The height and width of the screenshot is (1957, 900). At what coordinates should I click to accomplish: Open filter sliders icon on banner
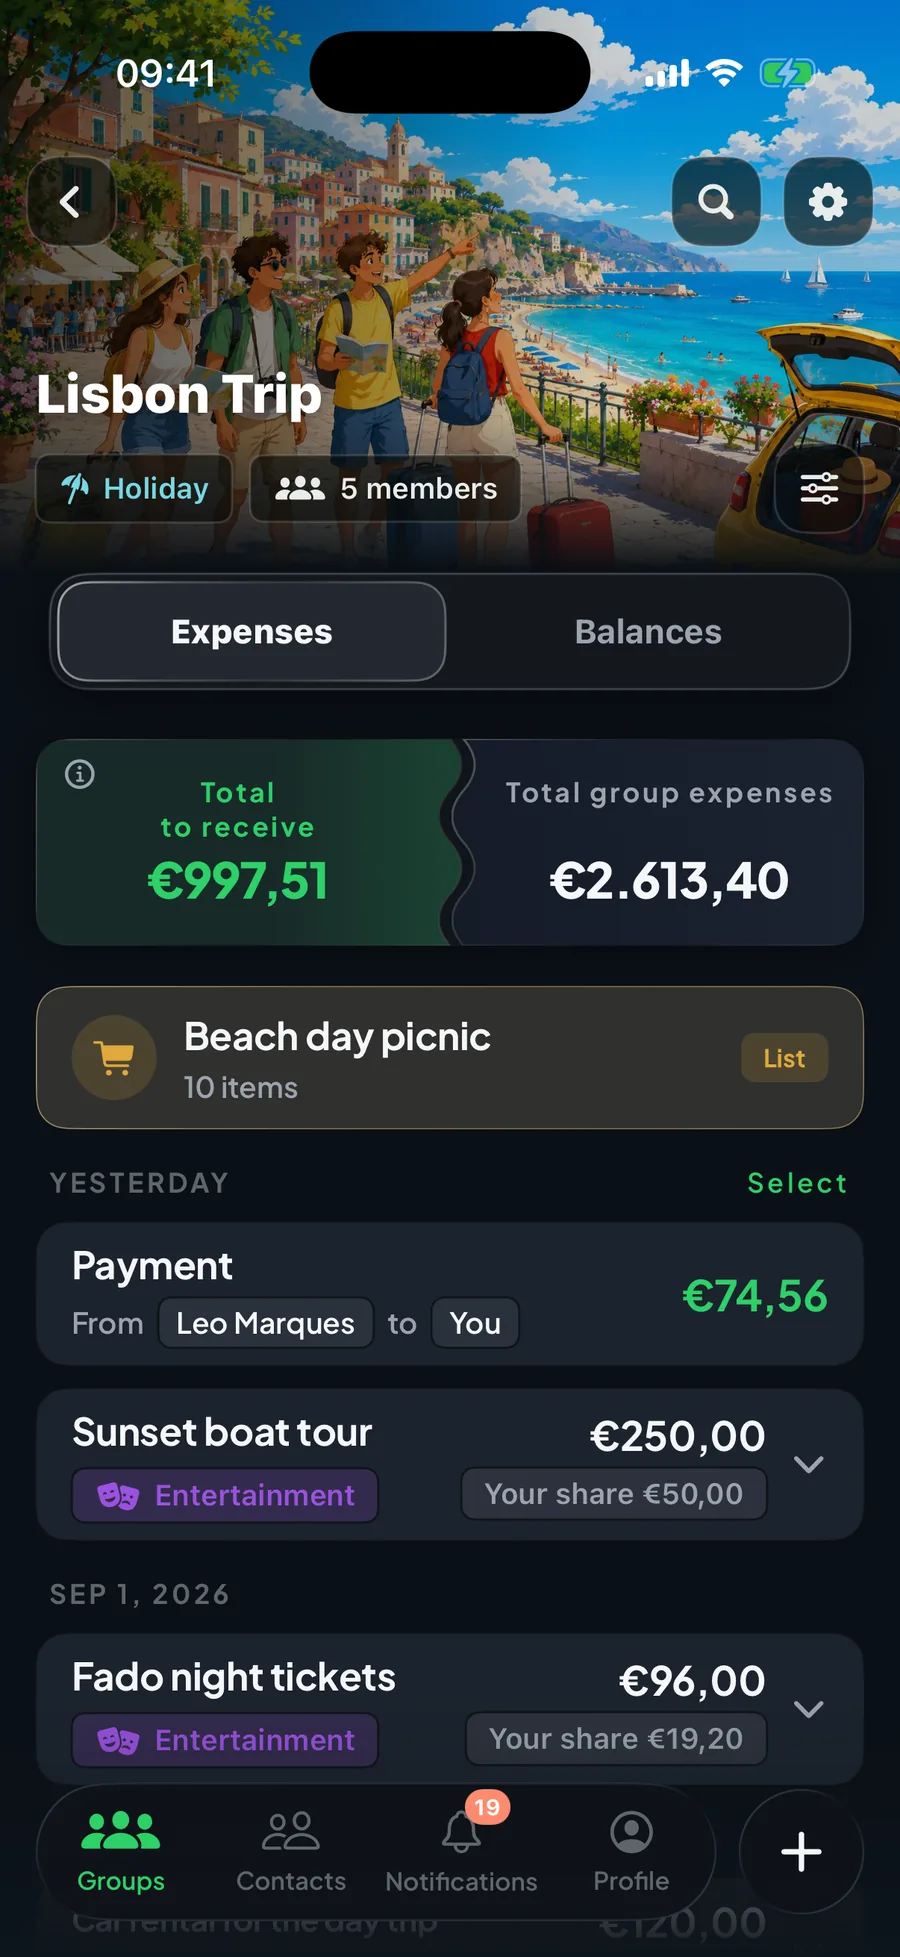(819, 488)
